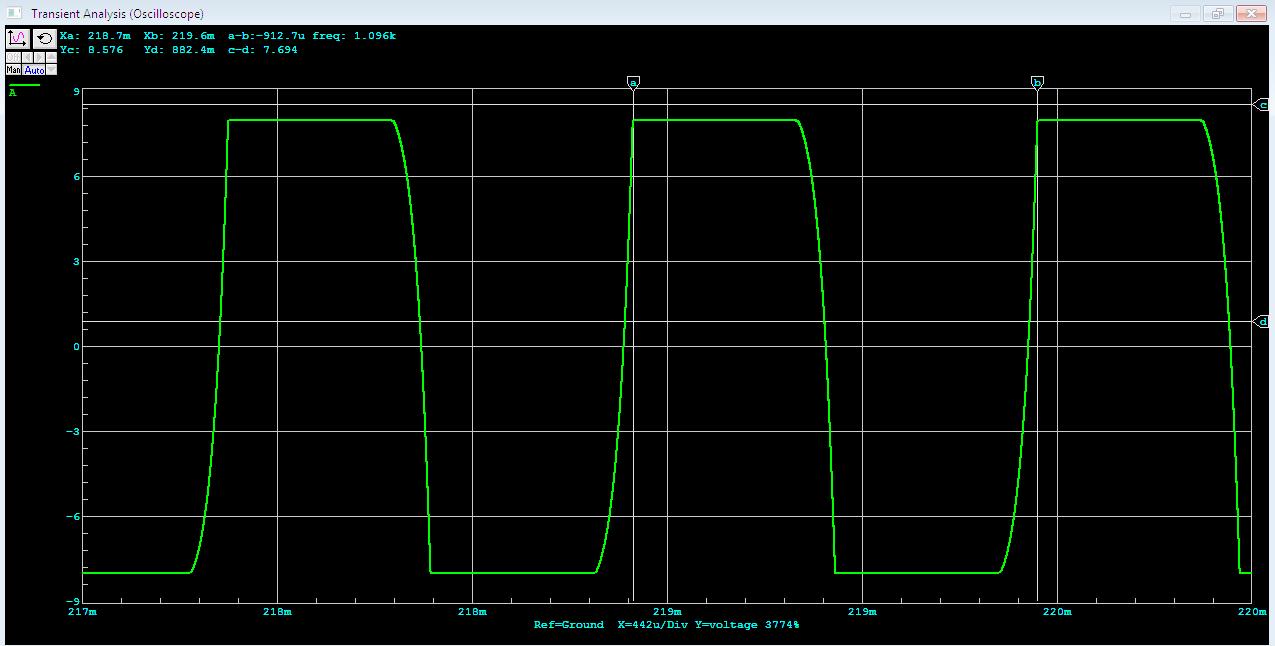Image resolution: width=1275 pixels, height=646 pixels.
Task: Enable Auto mode
Action: pos(34,70)
